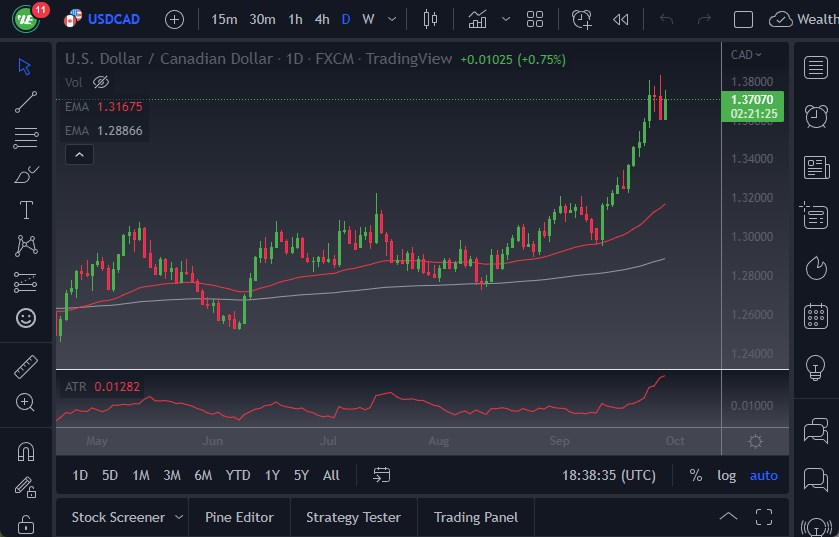Collapse the indicator legend chevron
839x537 pixels.
coord(79,154)
